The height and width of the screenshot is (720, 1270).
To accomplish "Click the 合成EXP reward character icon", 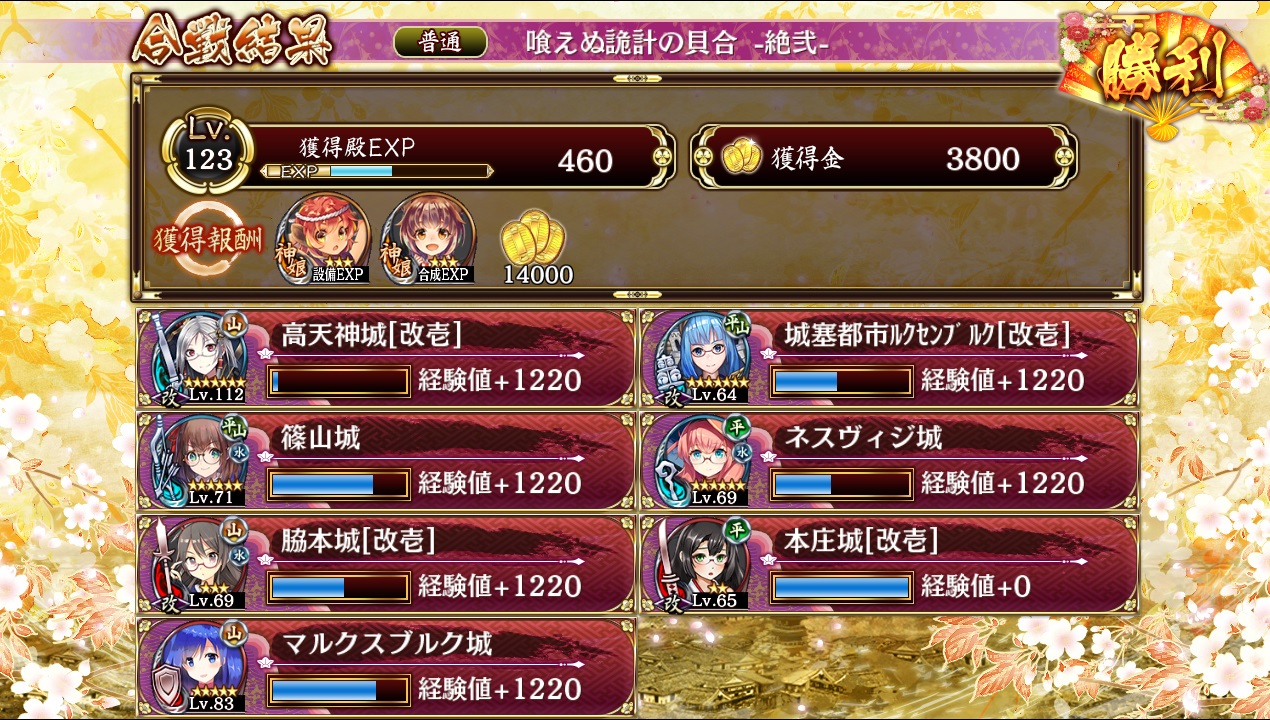I will [429, 238].
